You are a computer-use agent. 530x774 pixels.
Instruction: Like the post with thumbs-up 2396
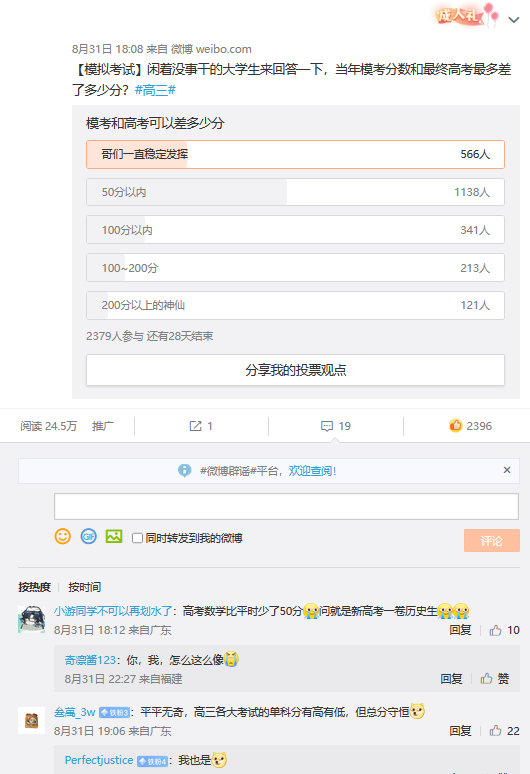455,426
